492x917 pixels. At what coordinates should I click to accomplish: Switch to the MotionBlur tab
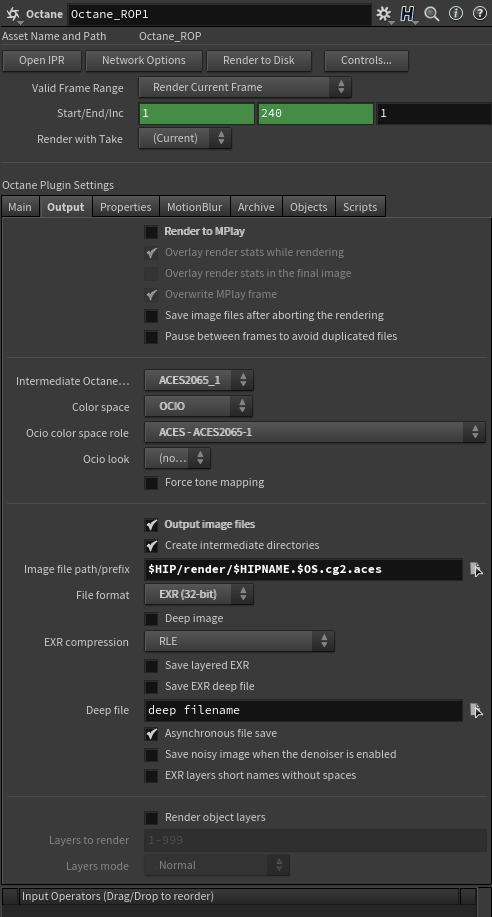(194, 207)
